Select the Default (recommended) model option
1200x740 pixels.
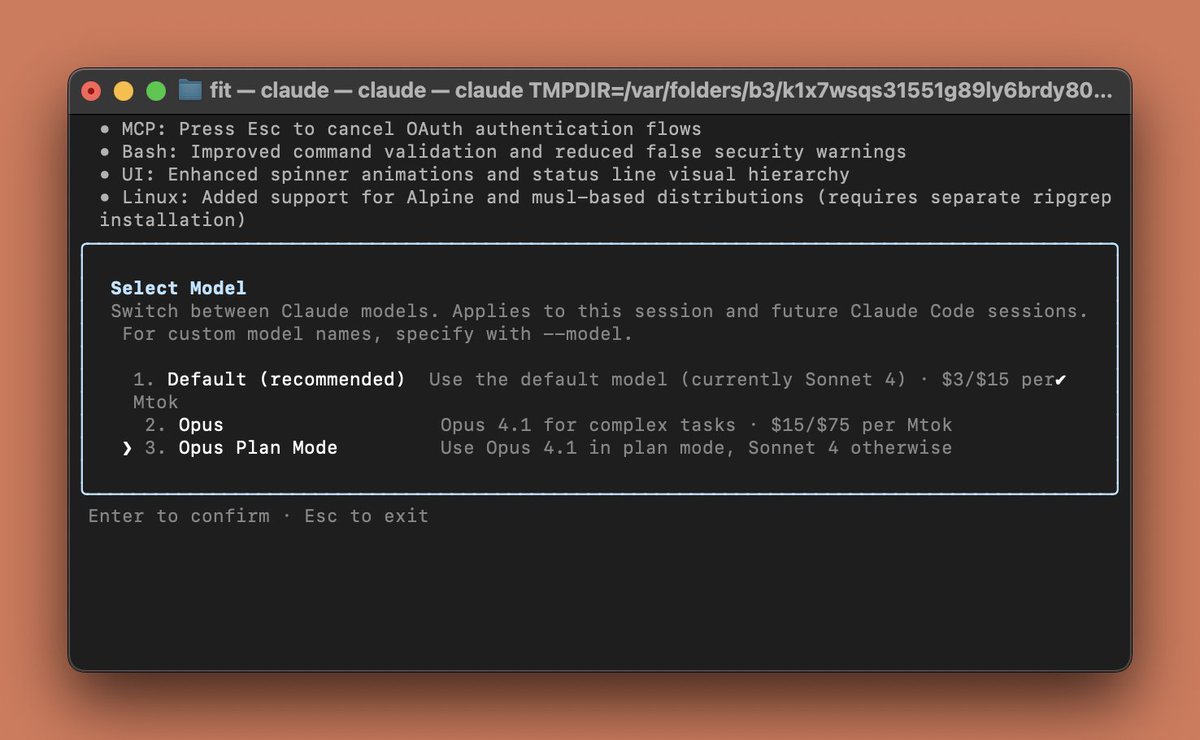(x=287, y=379)
